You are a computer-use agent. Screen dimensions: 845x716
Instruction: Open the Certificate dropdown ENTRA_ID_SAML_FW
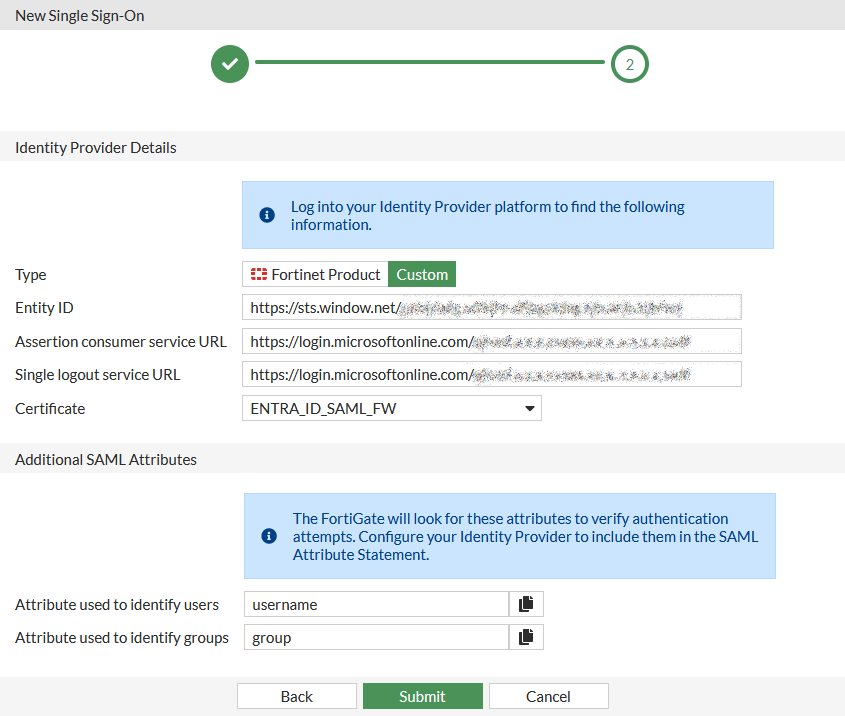tap(391, 408)
